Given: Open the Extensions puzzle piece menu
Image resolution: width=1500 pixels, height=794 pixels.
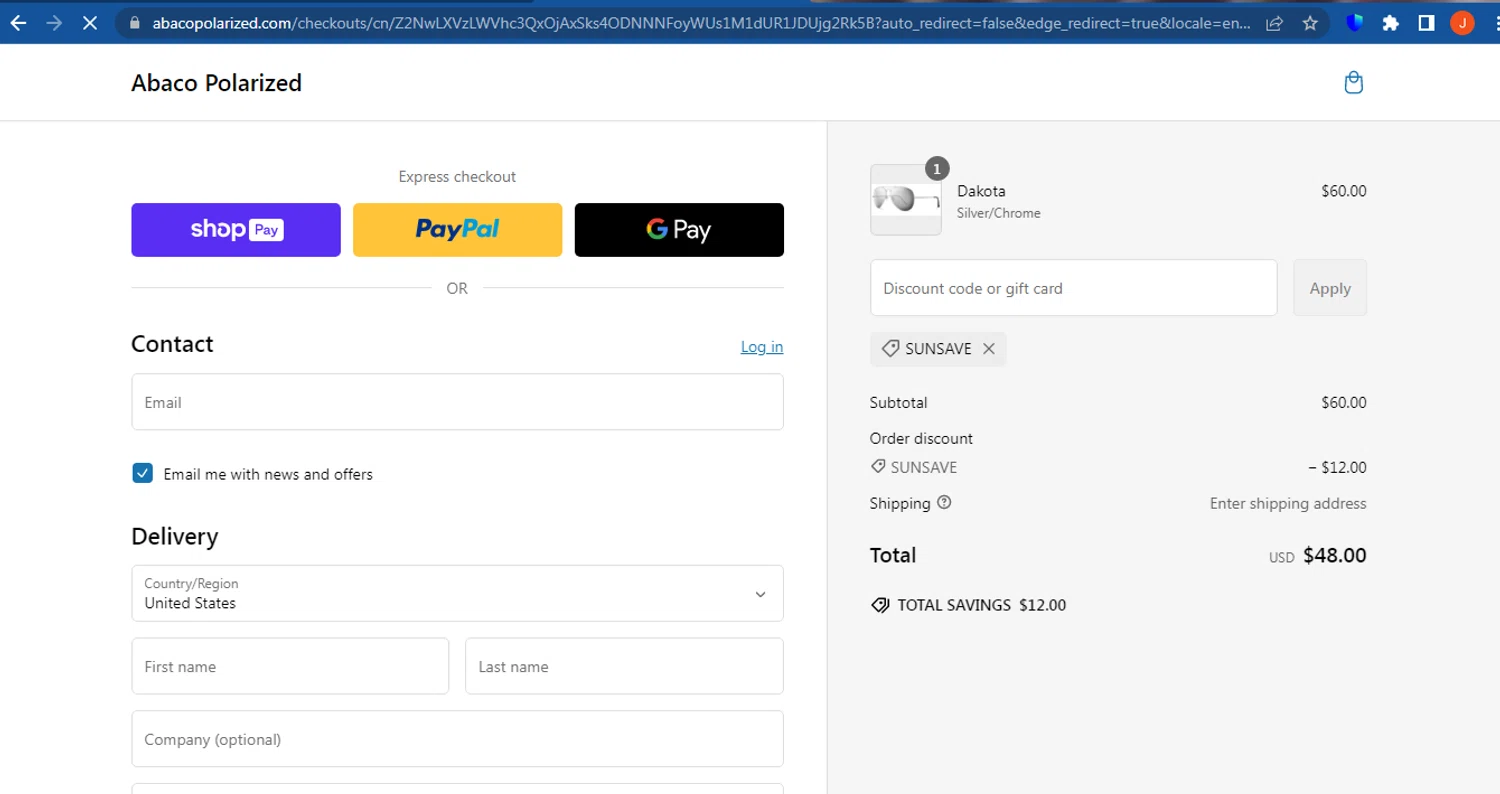Looking at the screenshot, I should click(1391, 22).
